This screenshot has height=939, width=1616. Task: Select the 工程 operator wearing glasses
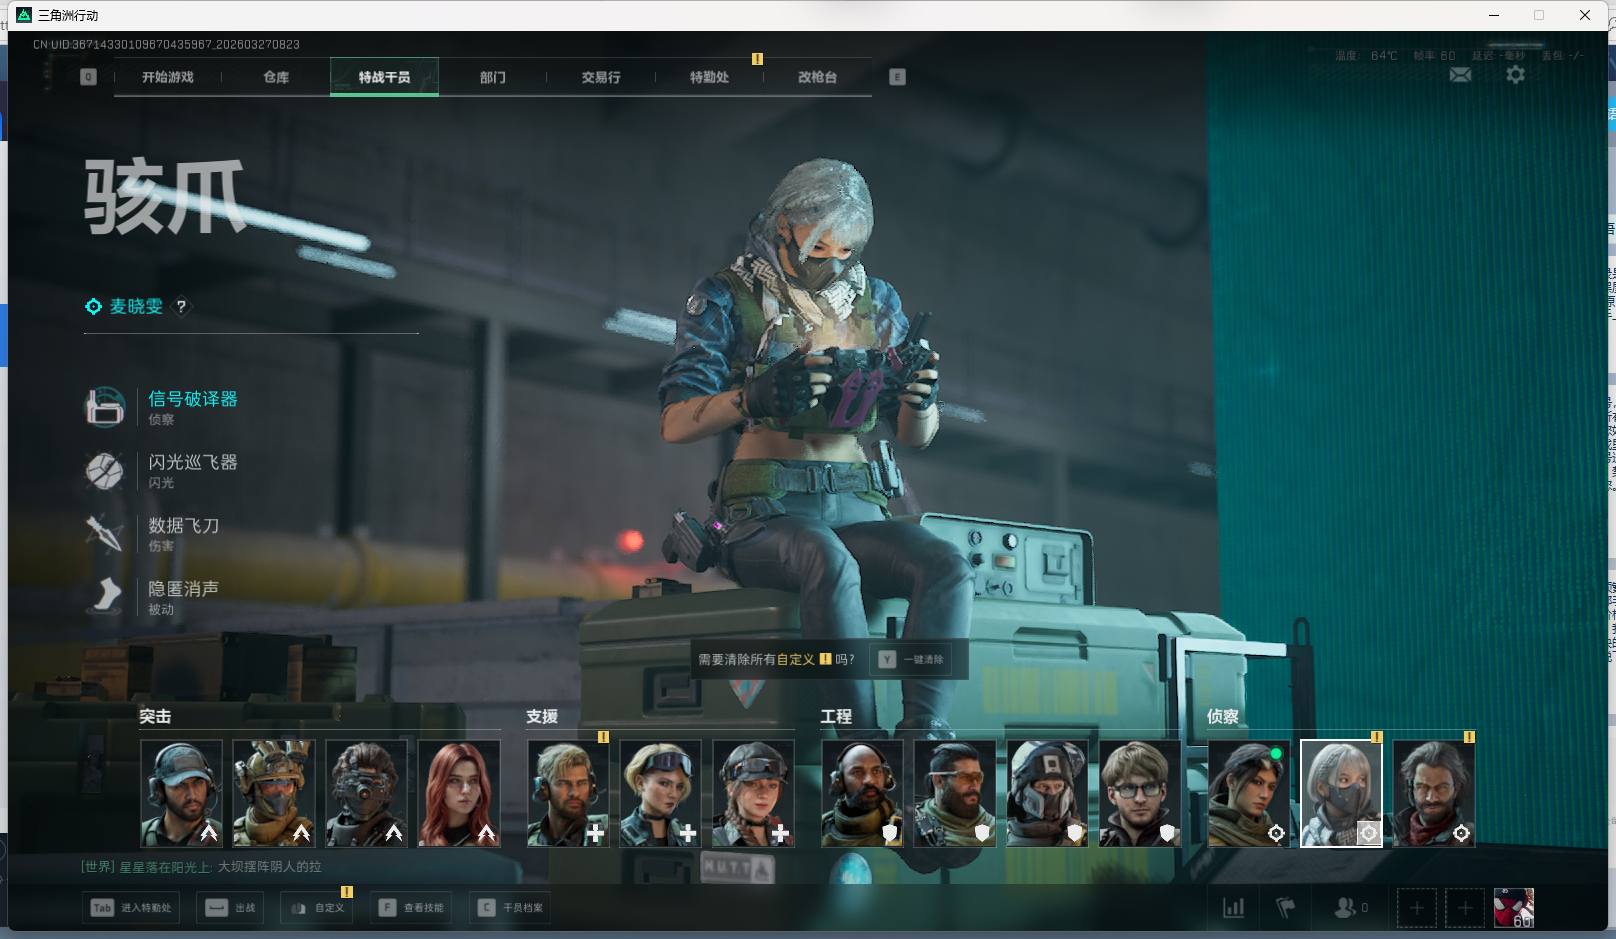click(1140, 794)
